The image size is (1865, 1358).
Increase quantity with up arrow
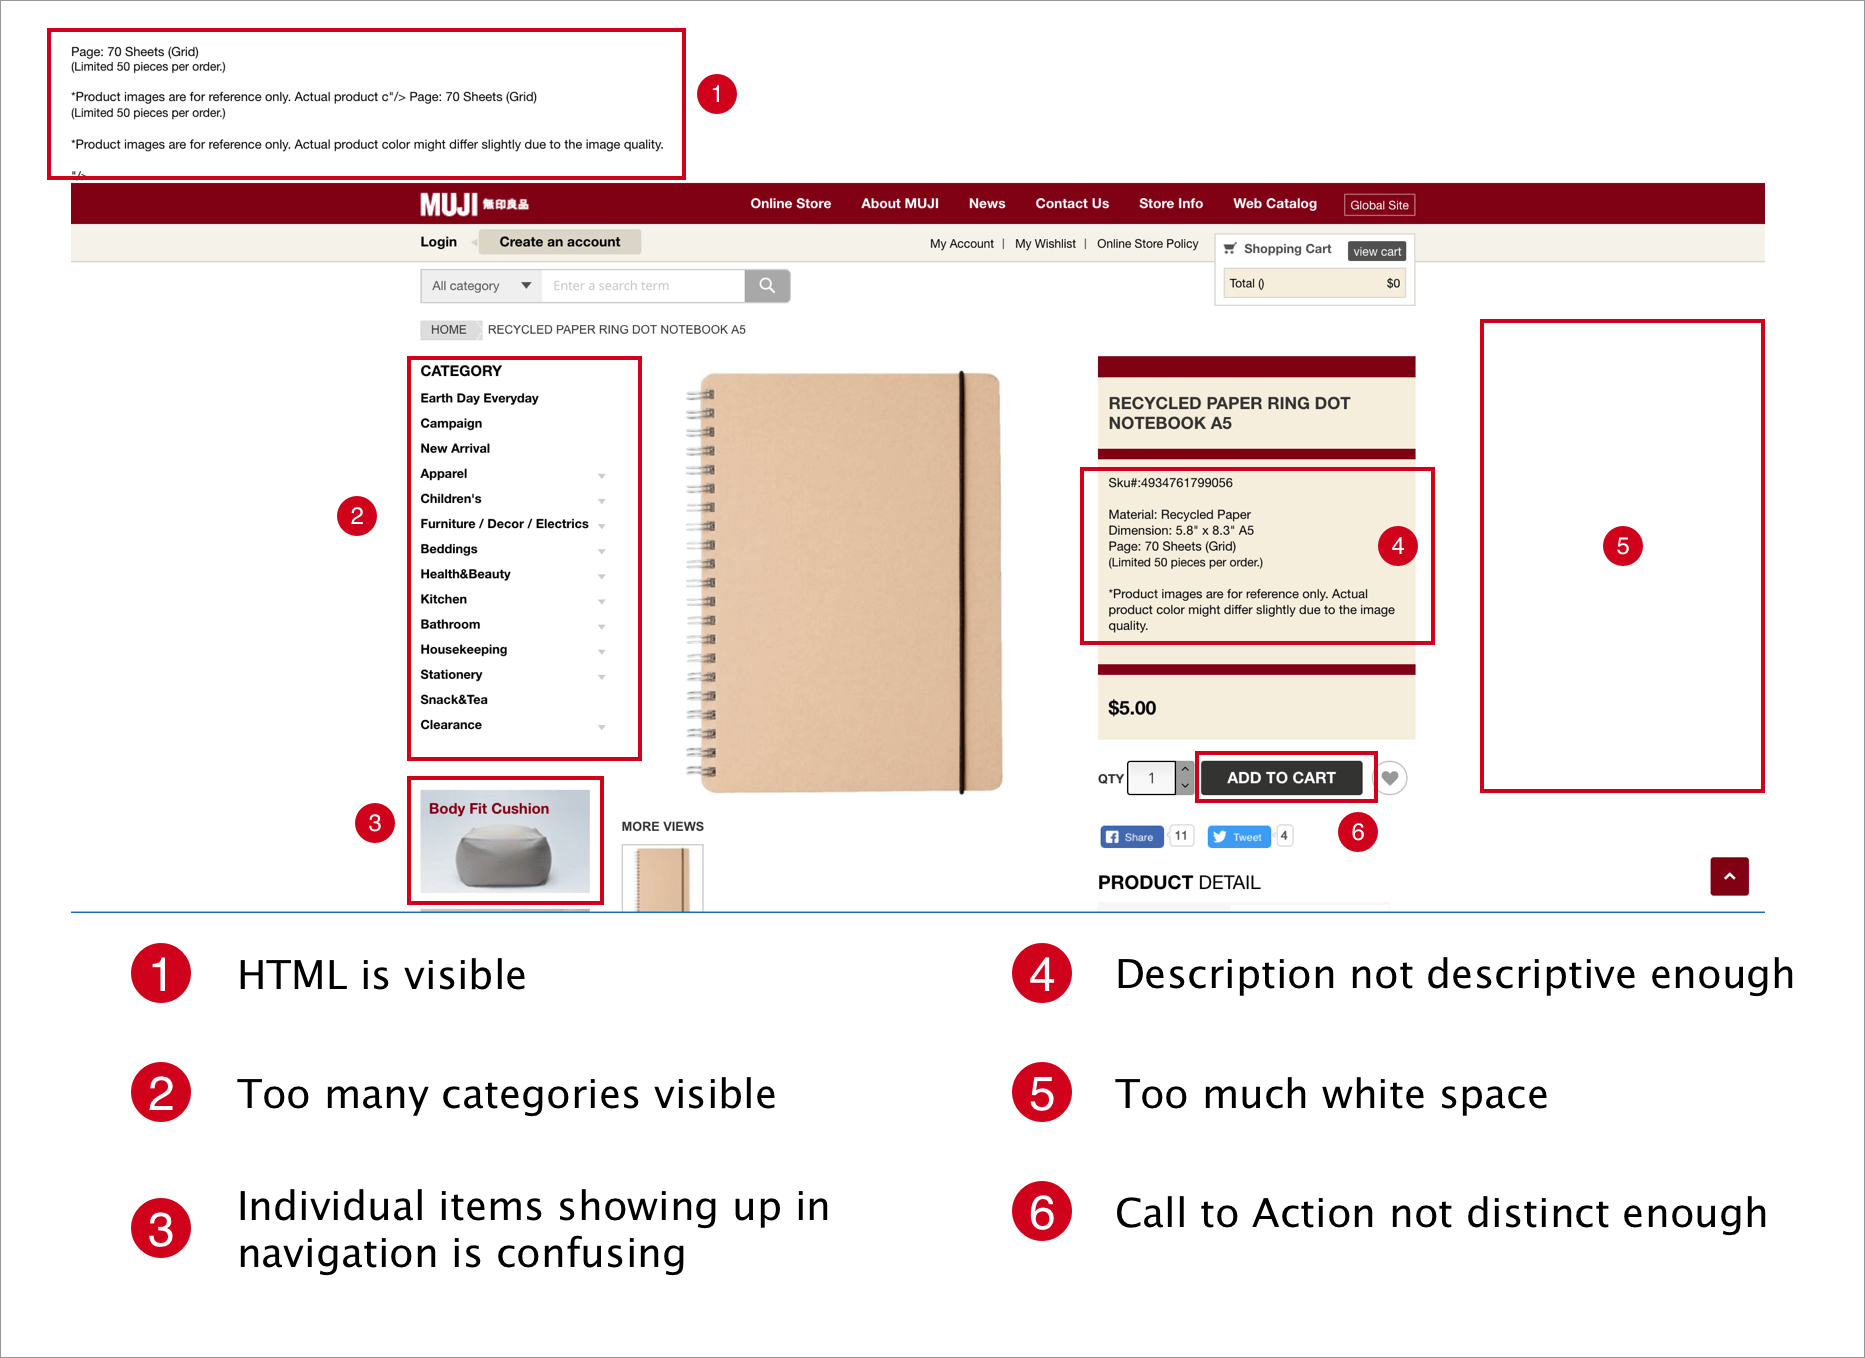tap(1185, 769)
